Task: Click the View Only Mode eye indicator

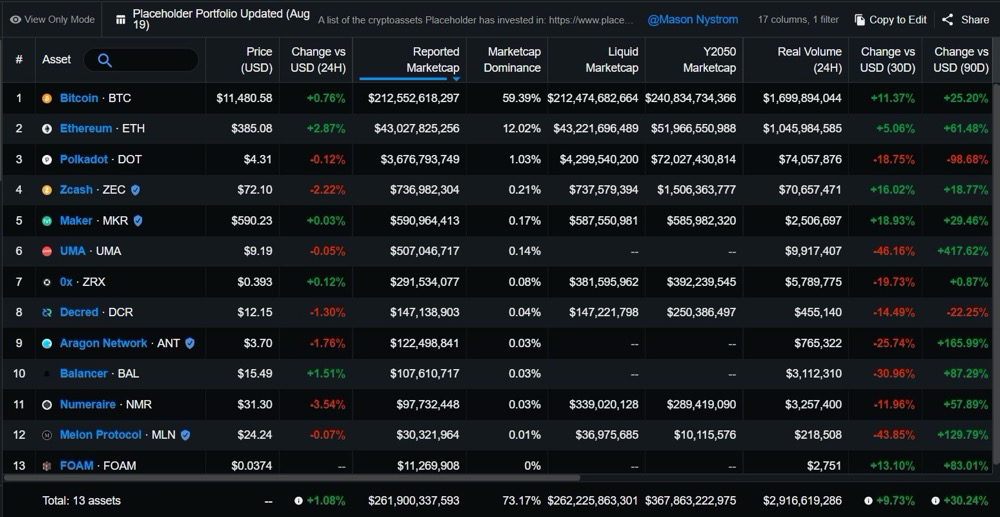Action: pos(15,20)
